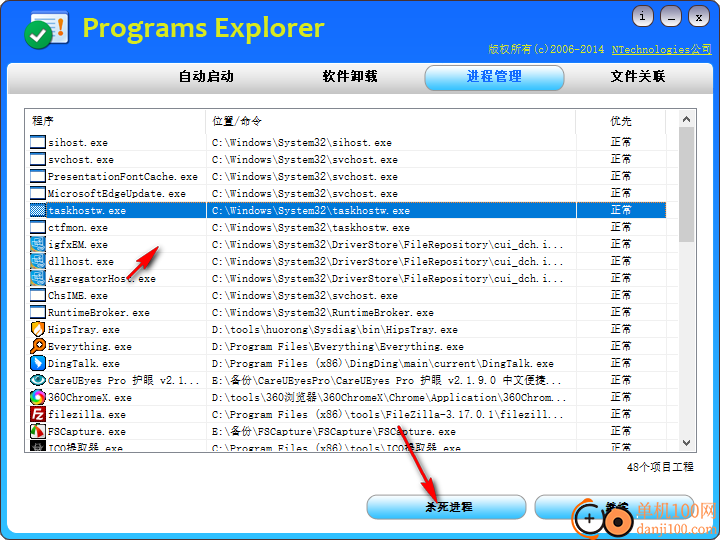Viewport: 720px width, 540px height.
Task: Click the AggregatorHost.exe process icon
Action: pyautogui.click(x=38, y=278)
